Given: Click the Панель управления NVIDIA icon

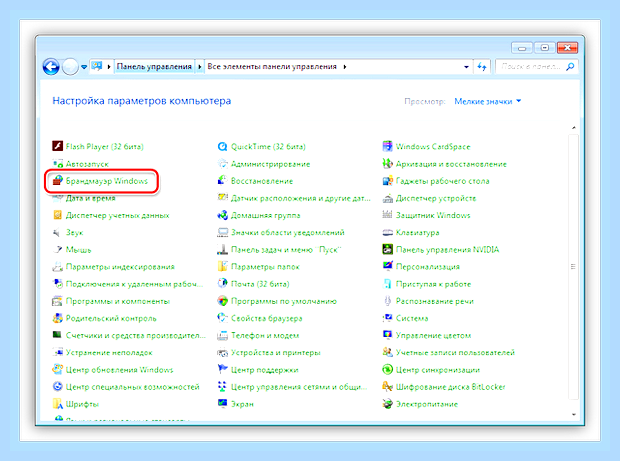Looking at the screenshot, I should coord(388,249).
